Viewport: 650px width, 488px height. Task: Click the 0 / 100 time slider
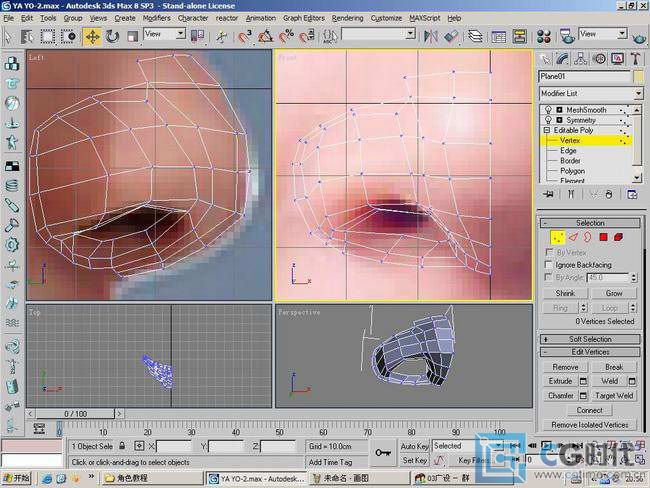click(x=75, y=414)
